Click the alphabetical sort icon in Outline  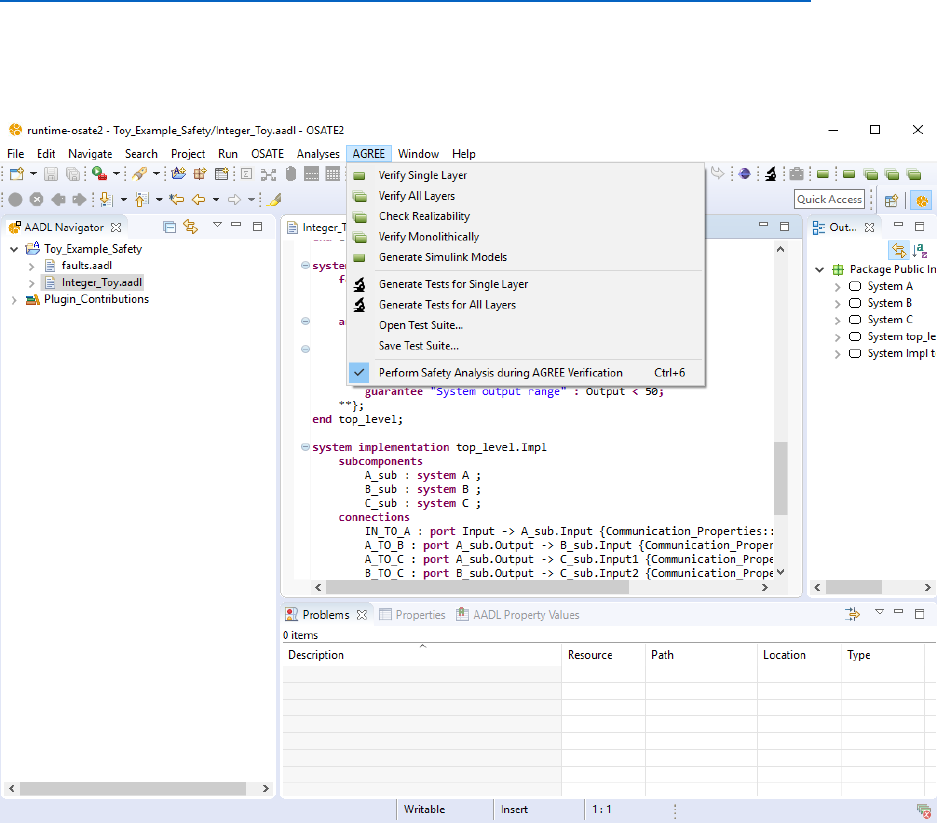click(919, 251)
